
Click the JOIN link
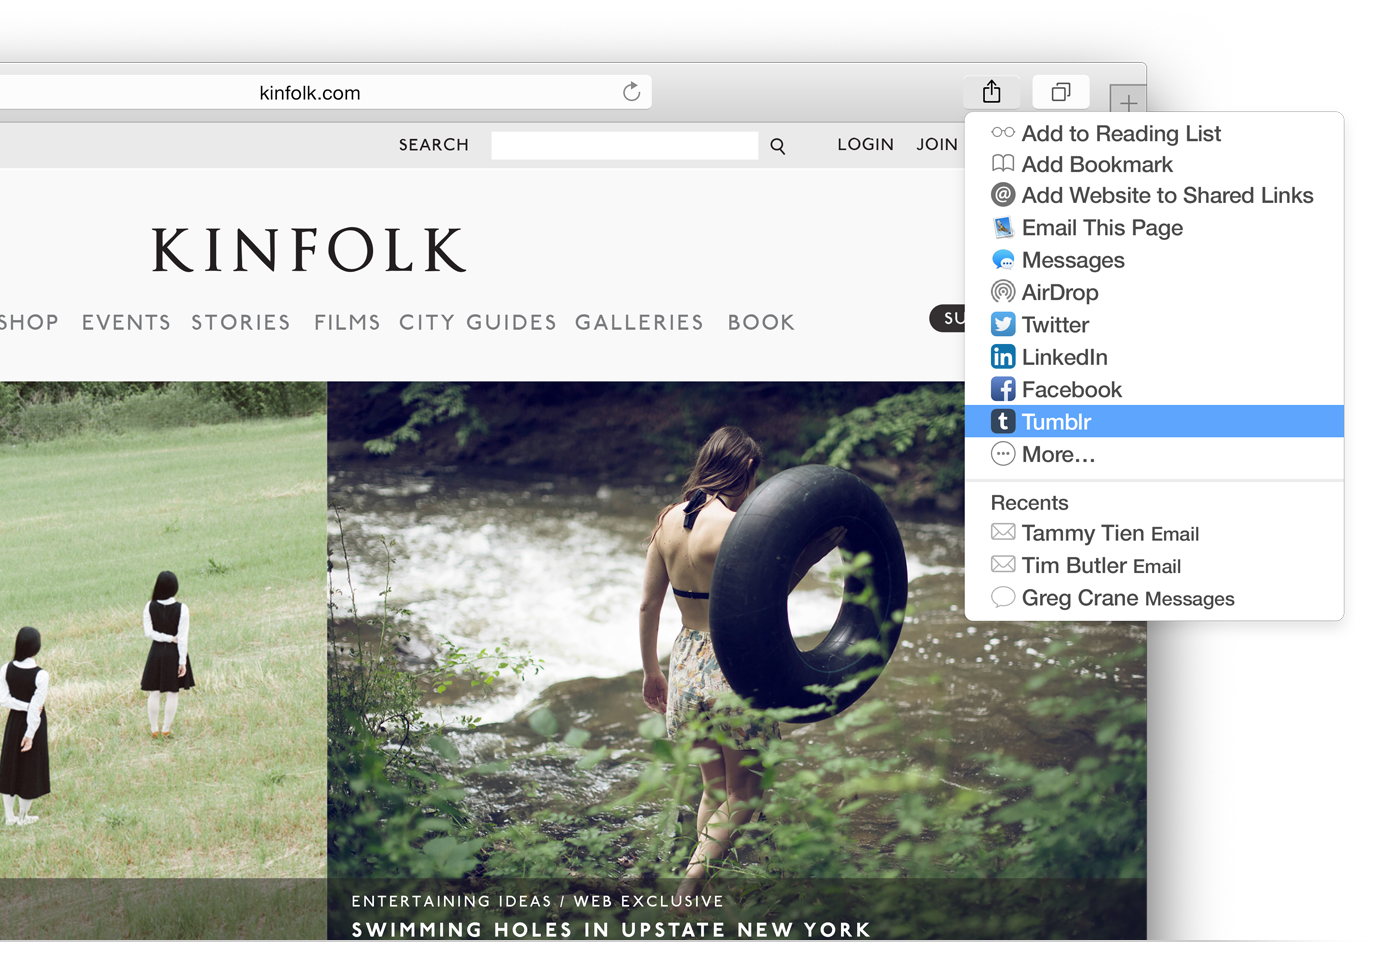coord(937,145)
